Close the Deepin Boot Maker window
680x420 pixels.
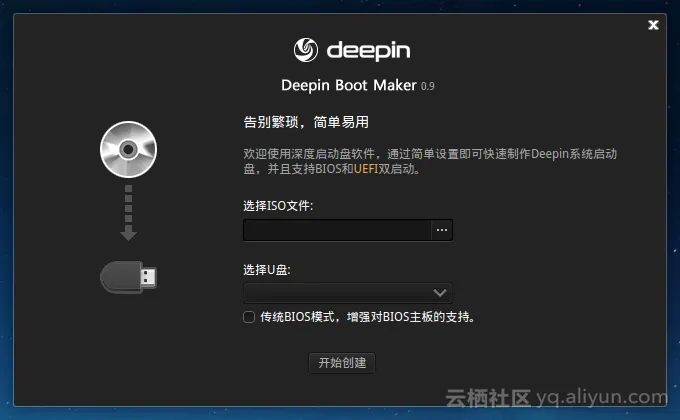click(653, 25)
